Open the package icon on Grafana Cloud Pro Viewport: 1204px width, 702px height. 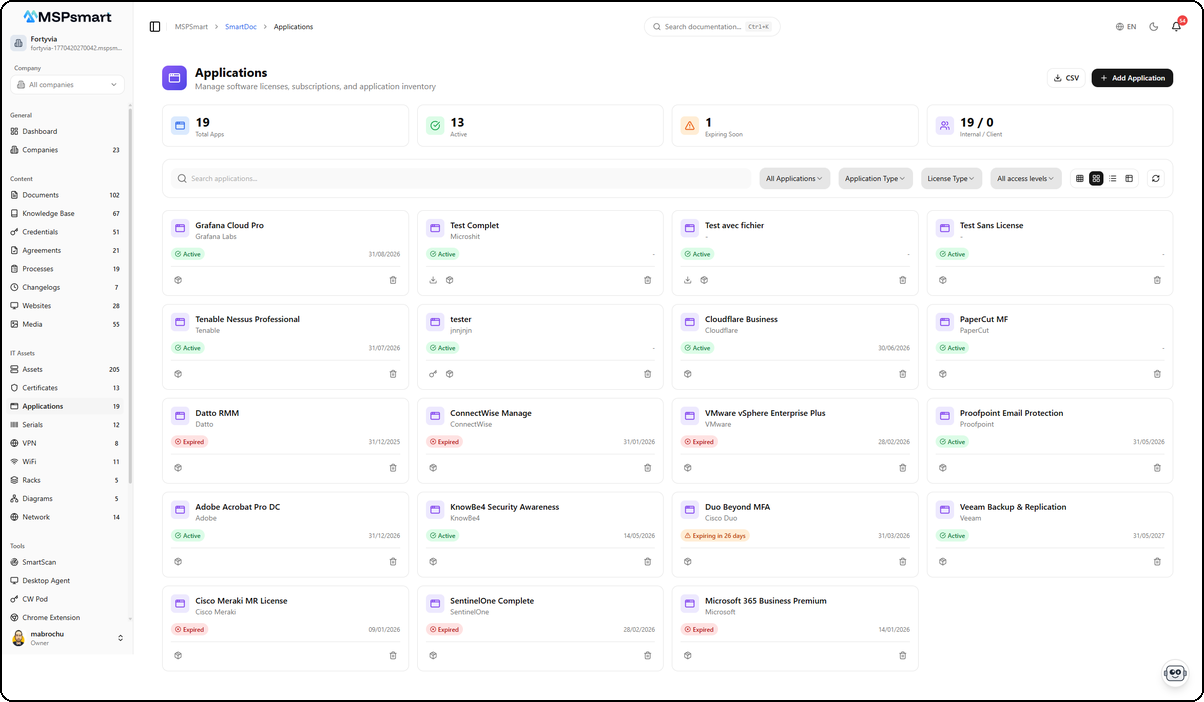[x=178, y=280]
